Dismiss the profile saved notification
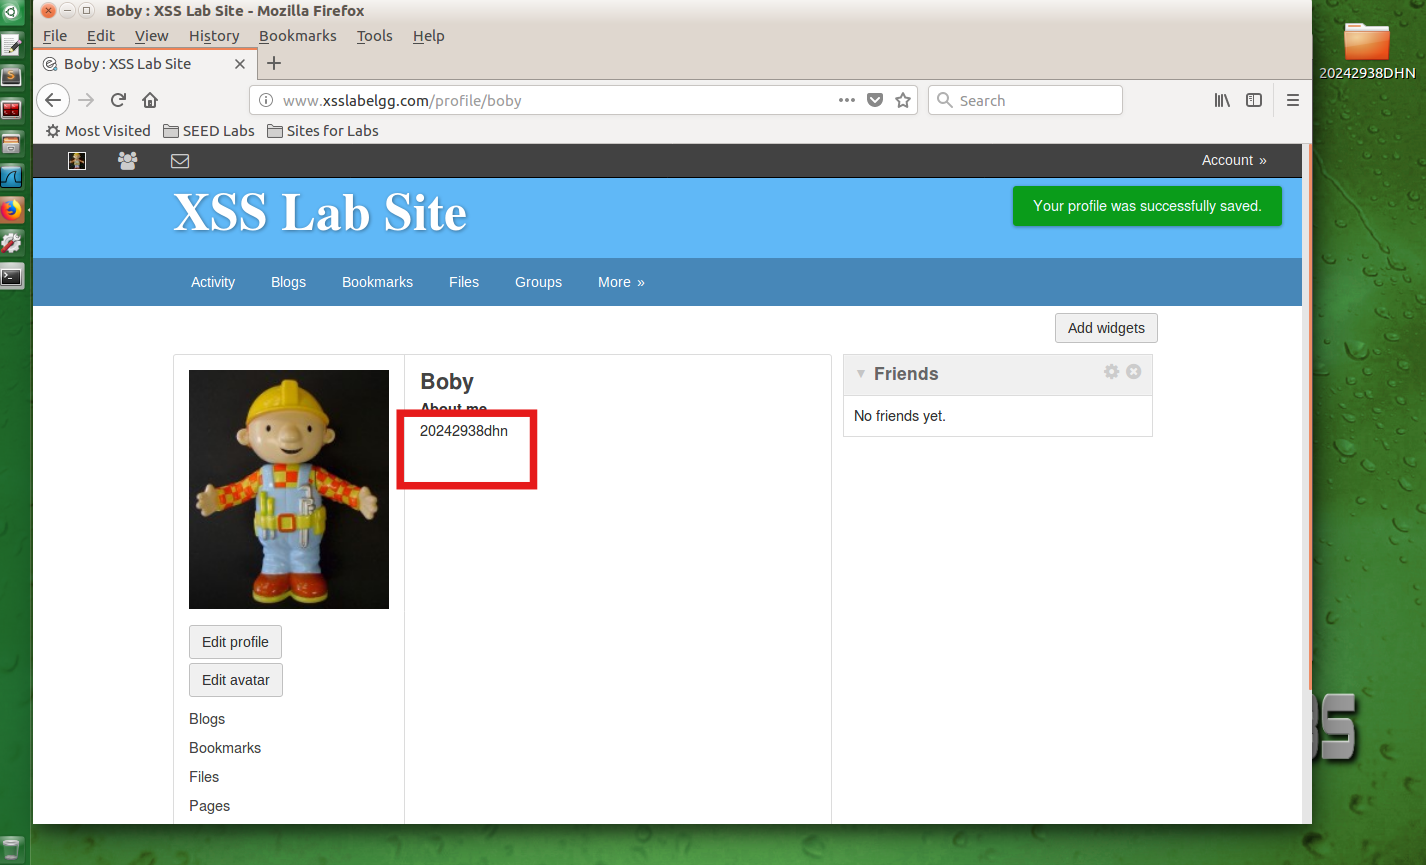Screen dimensions: 1426x865 [x=1147, y=206]
